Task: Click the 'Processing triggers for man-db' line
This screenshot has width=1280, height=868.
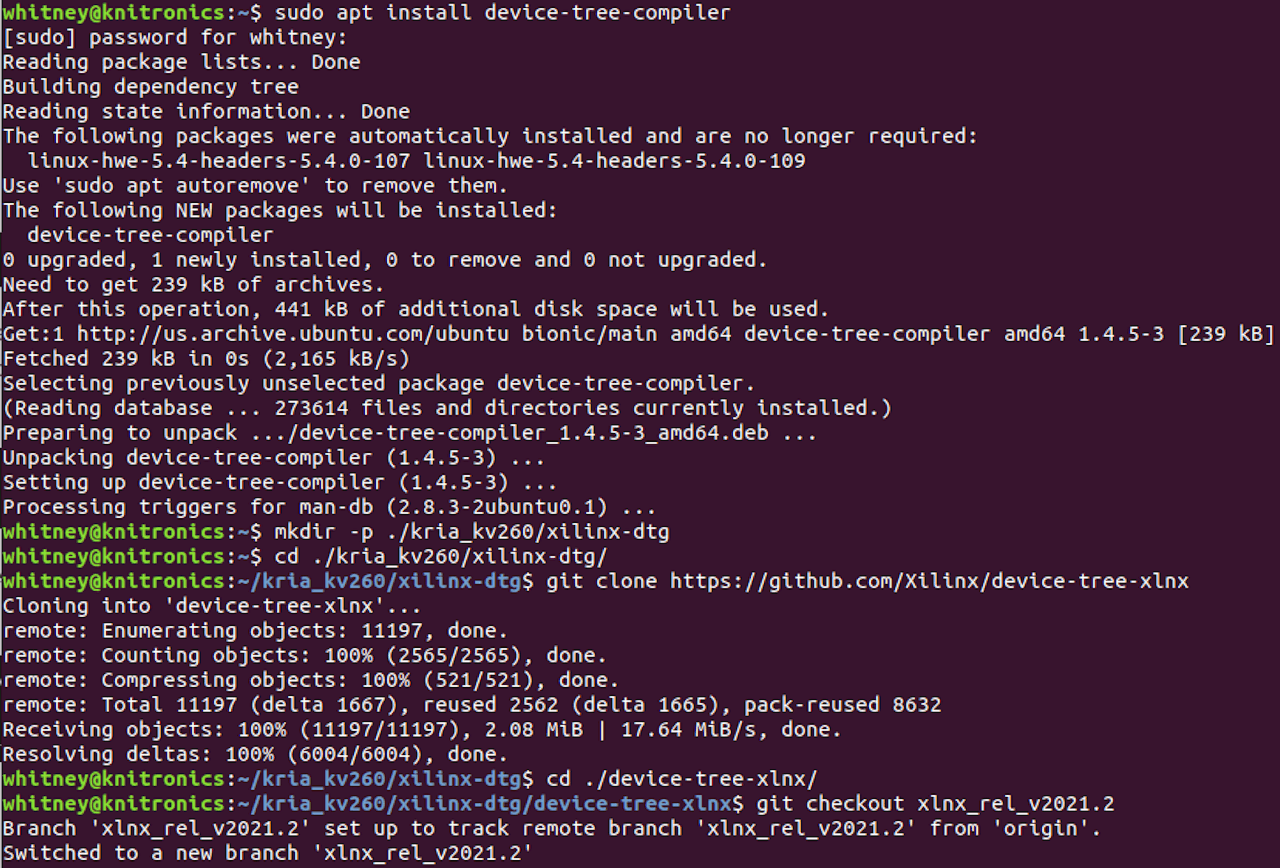Action: (329, 507)
